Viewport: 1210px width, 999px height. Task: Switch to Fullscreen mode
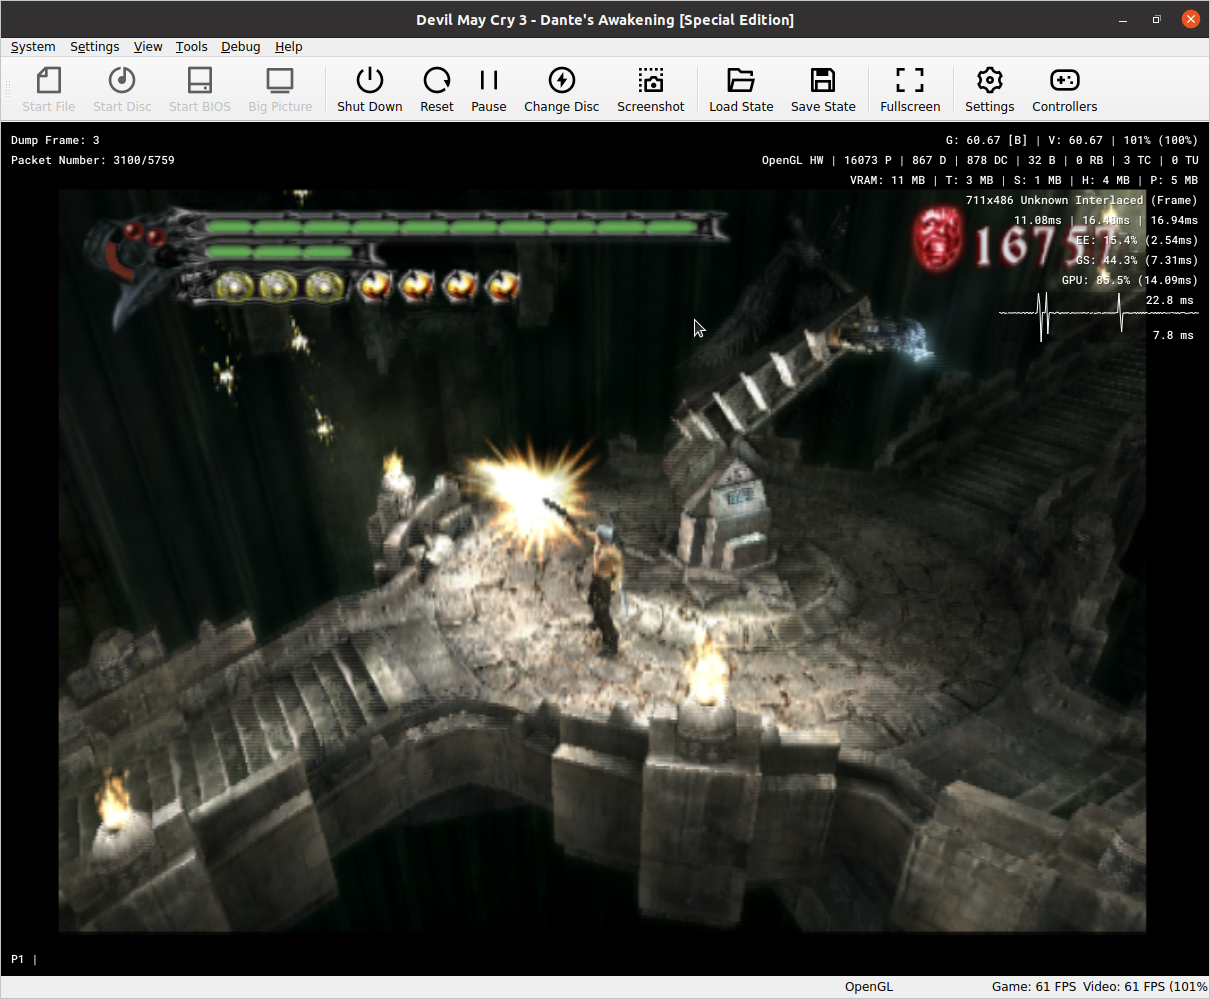coord(910,90)
